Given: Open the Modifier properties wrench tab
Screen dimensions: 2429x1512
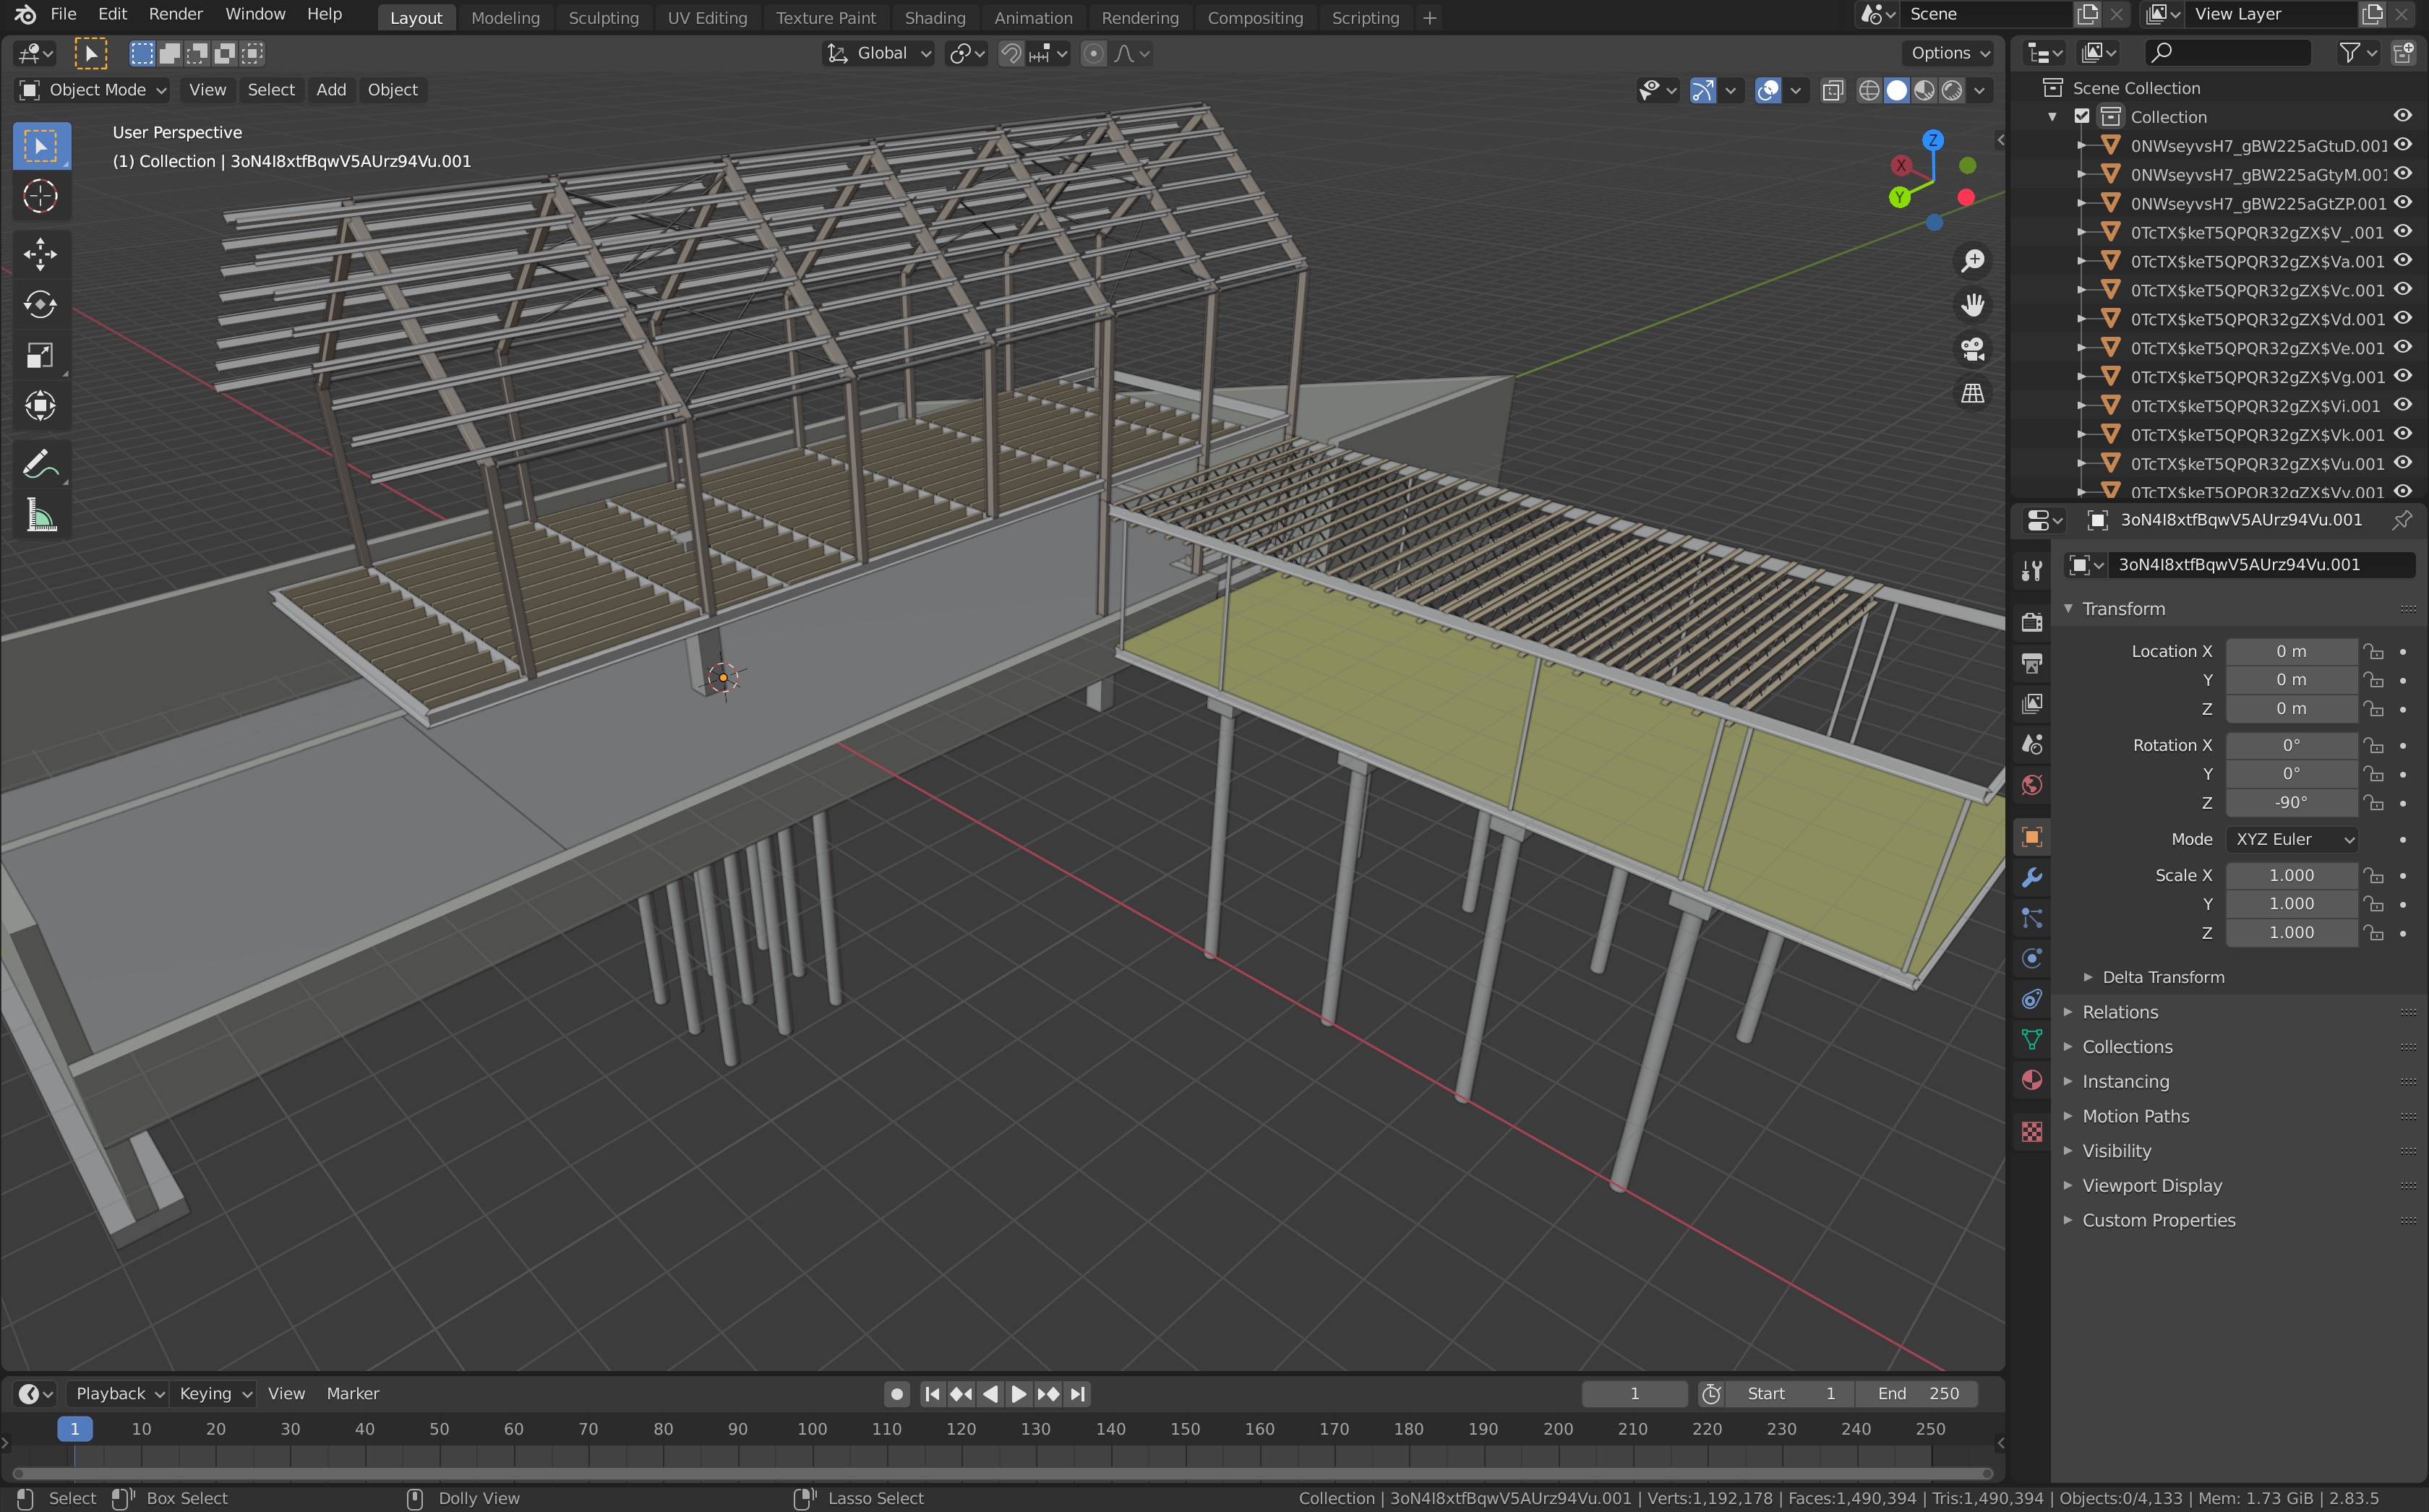Looking at the screenshot, I should pos(2031,878).
